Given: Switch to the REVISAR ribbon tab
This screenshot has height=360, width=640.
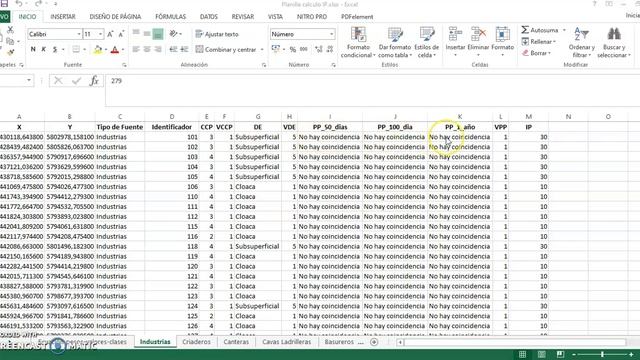Looking at the screenshot, I should pos(242,17).
